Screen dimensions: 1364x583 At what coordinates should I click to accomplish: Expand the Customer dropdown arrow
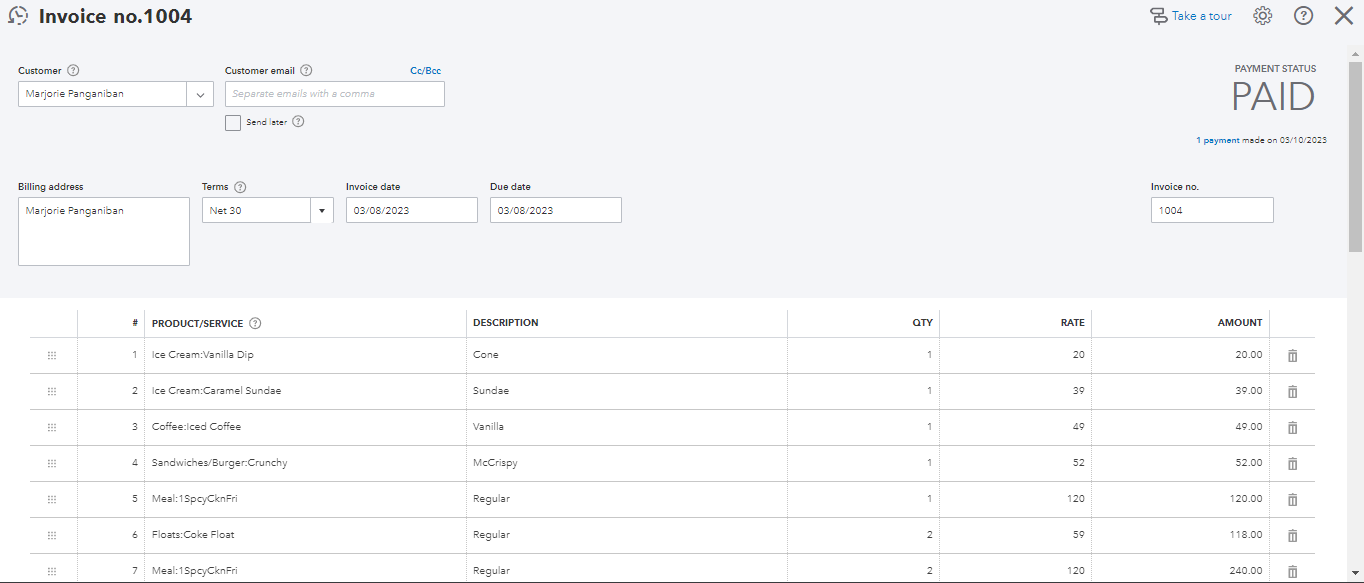point(201,94)
